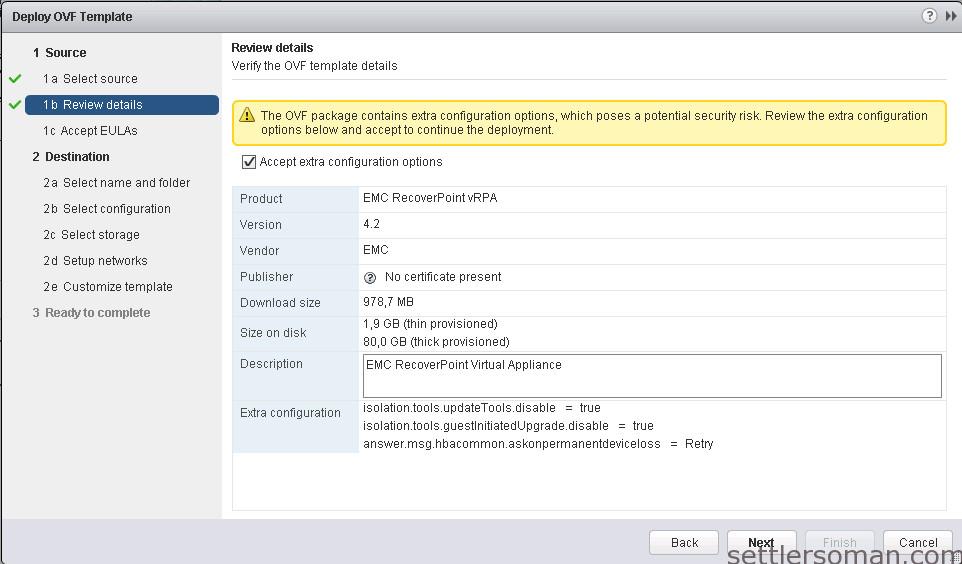Open step 2a Select name and folder
This screenshot has width=962, height=564.
pyautogui.click(x=116, y=183)
